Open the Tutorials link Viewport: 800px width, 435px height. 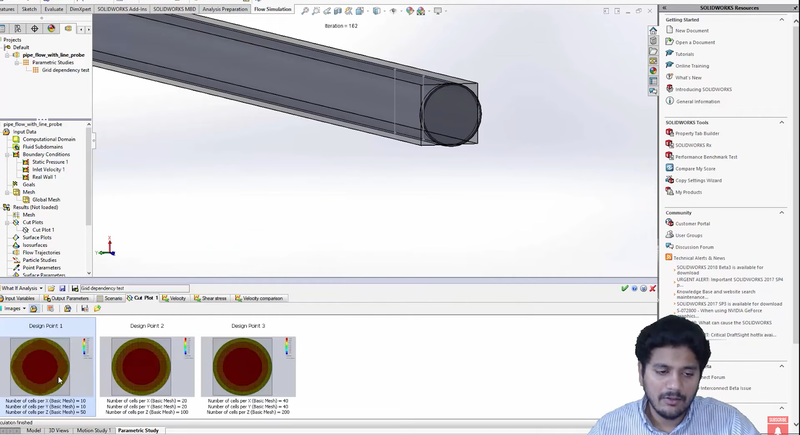[684, 54]
